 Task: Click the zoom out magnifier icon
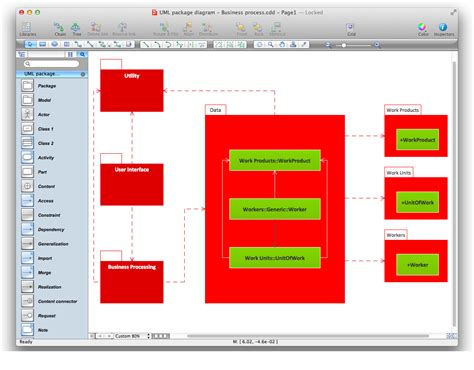tap(328, 45)
